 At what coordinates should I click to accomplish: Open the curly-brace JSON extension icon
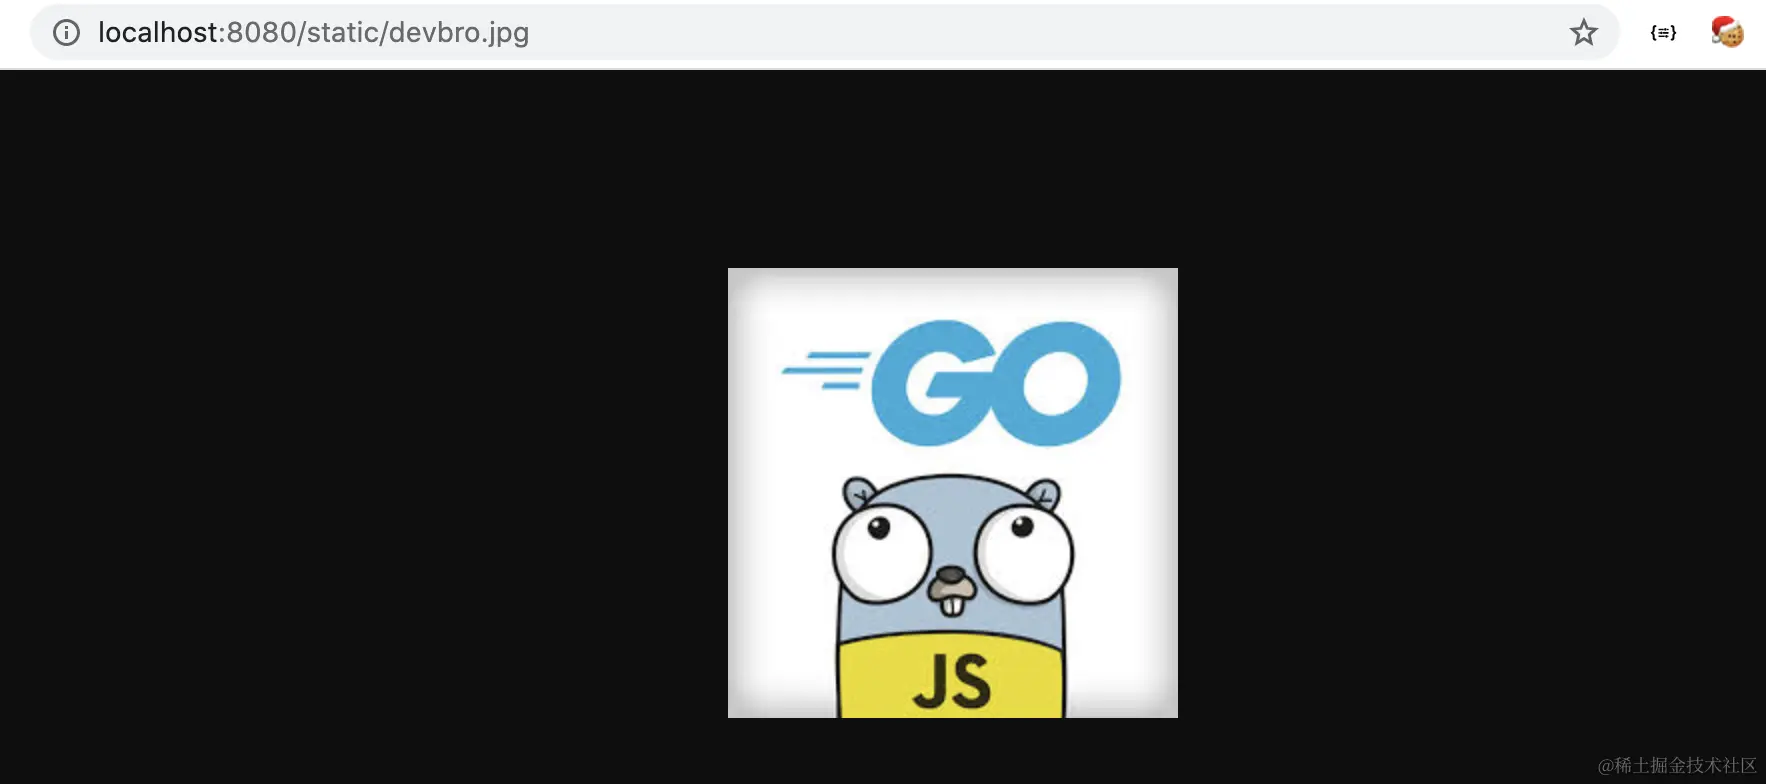click(1663, 33)
